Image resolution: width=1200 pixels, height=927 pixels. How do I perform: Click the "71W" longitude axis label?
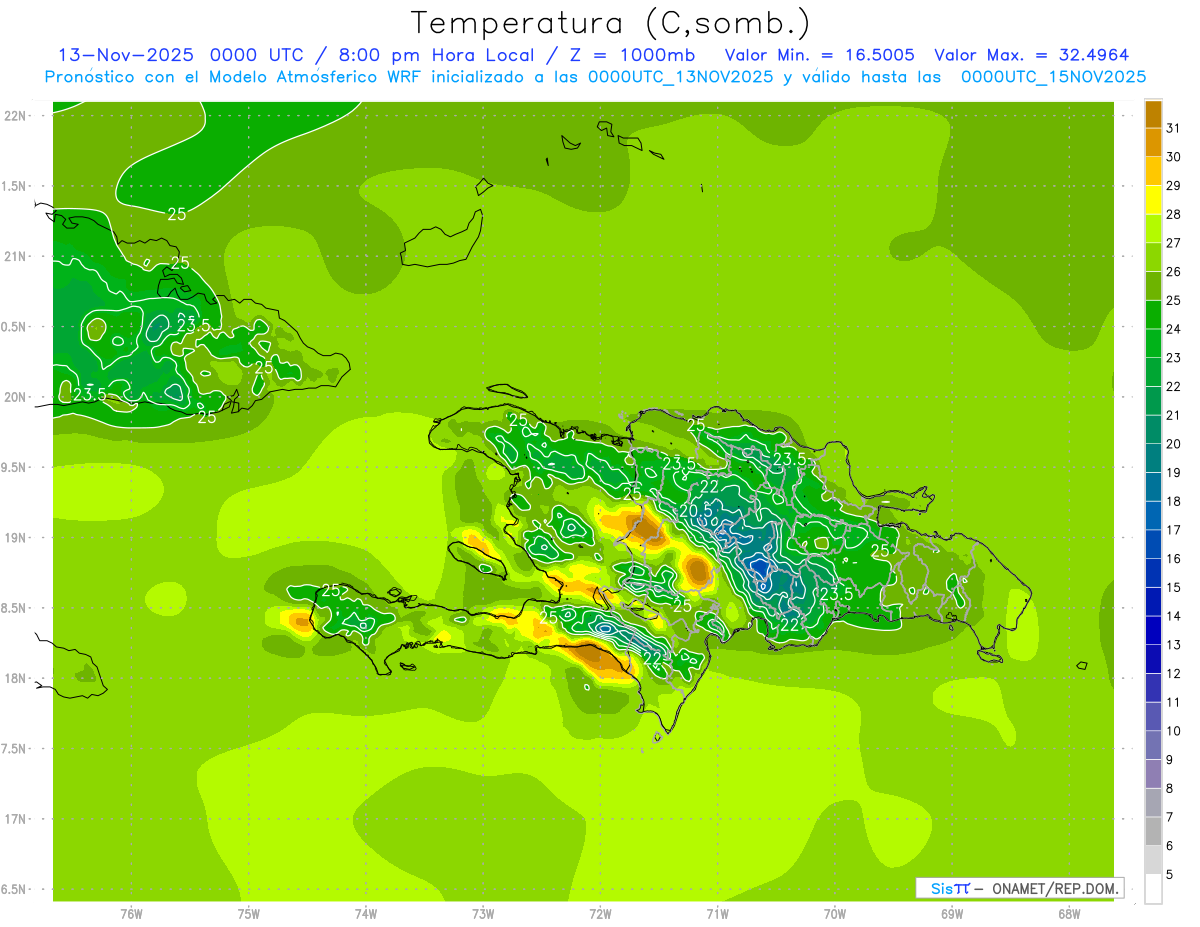click(x=717, y=914)
